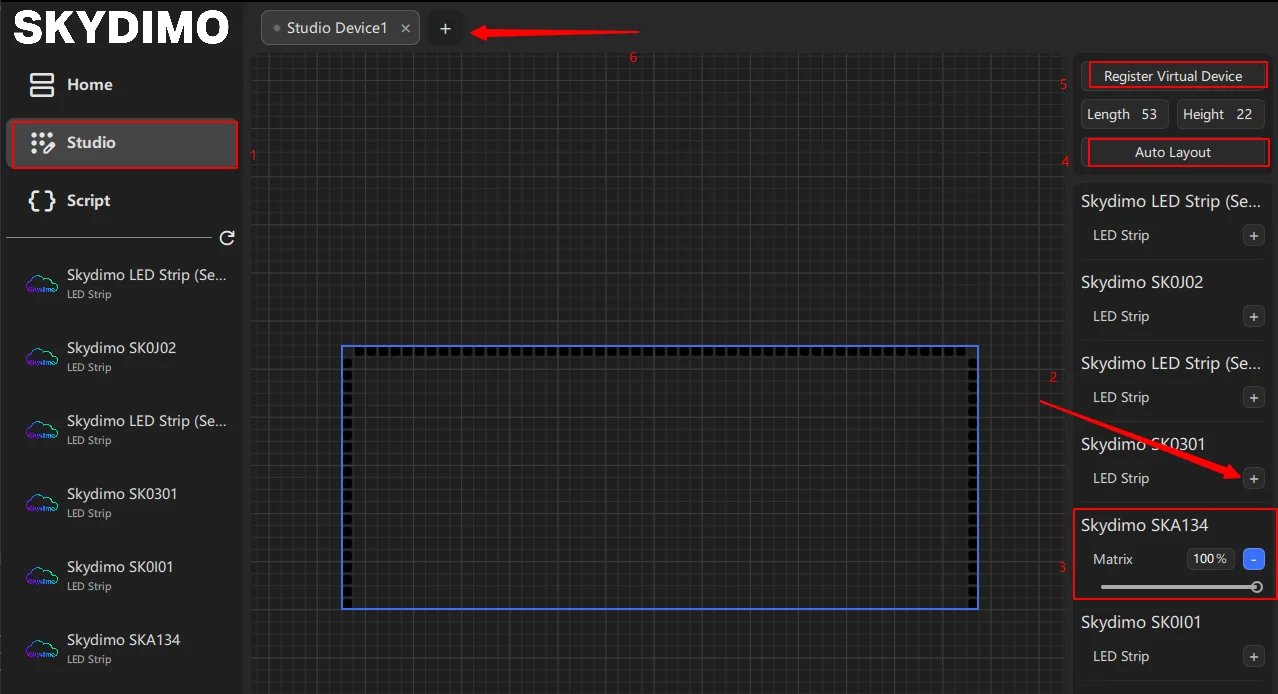
Task: Select Skydimo SK0J02 in the left device list
Action: [121, 355]
